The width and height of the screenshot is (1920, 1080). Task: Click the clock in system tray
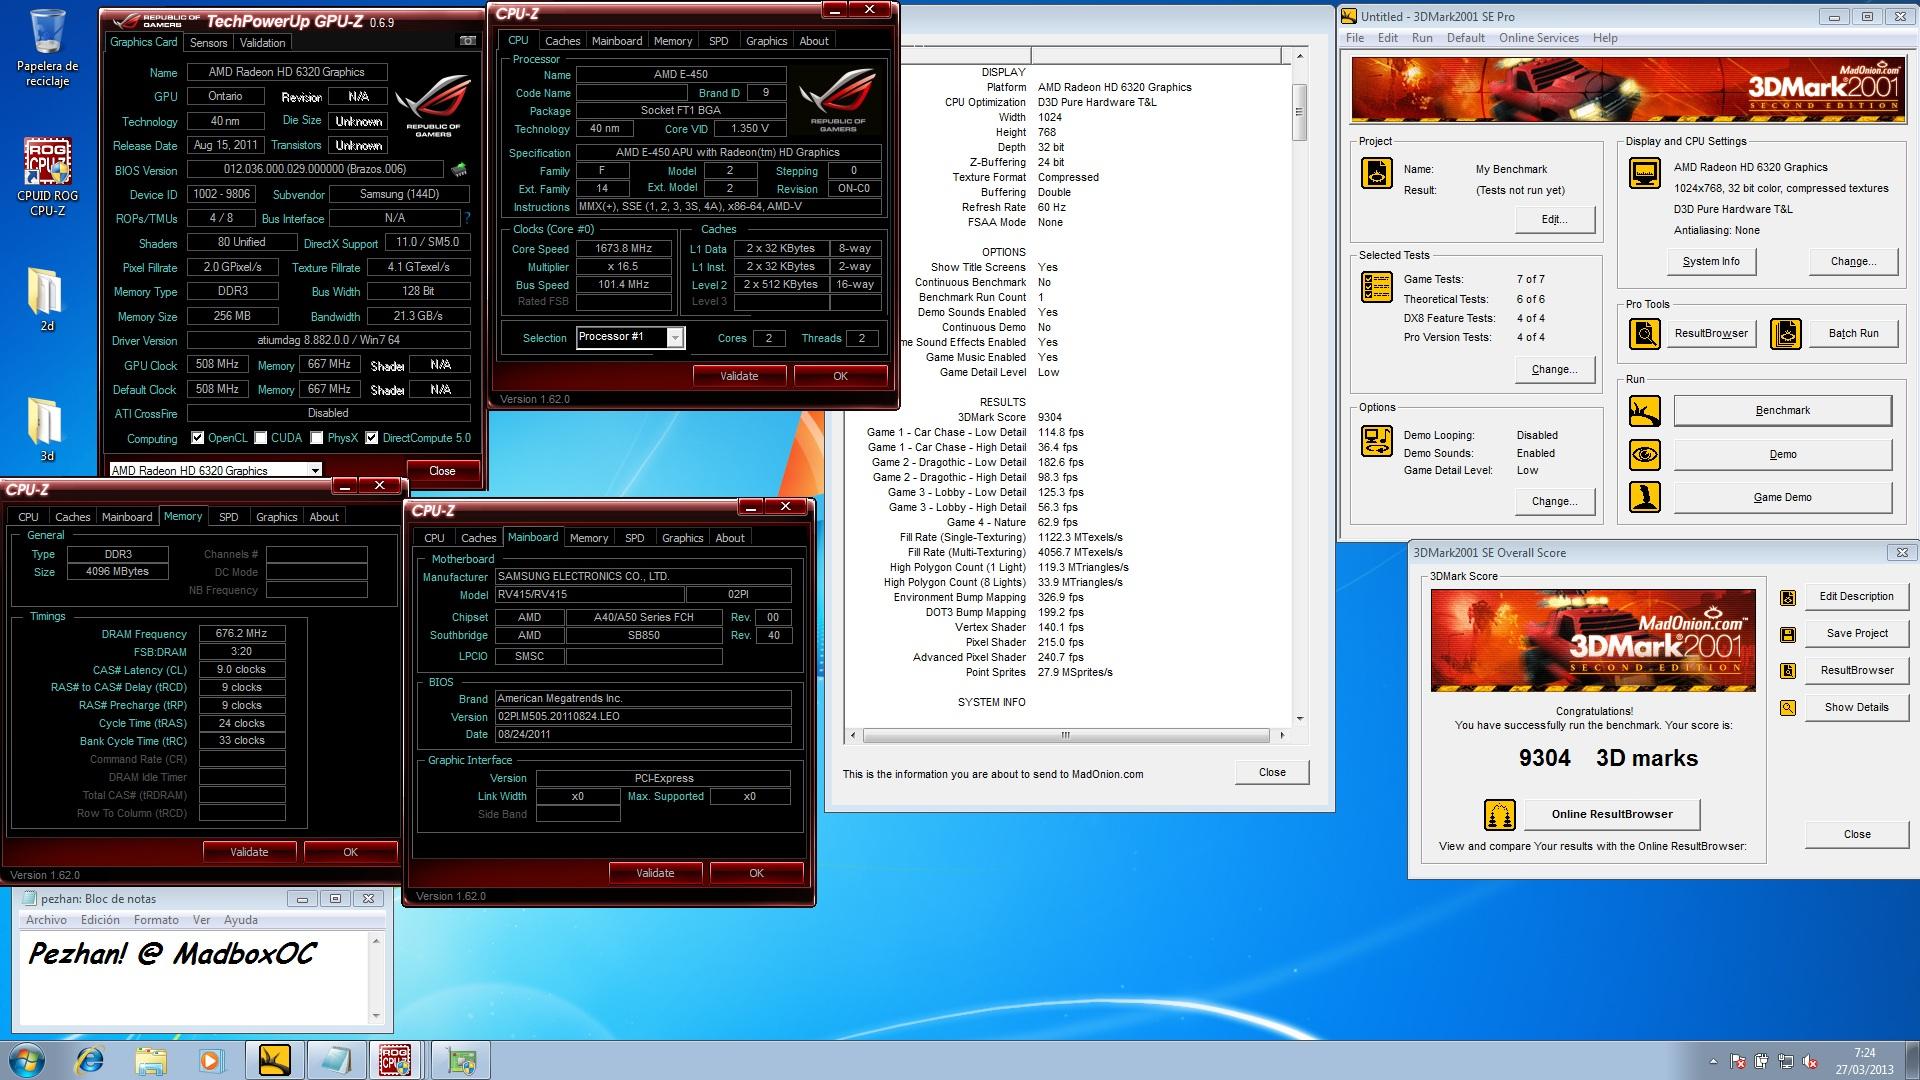[x=1864, y=1060]
